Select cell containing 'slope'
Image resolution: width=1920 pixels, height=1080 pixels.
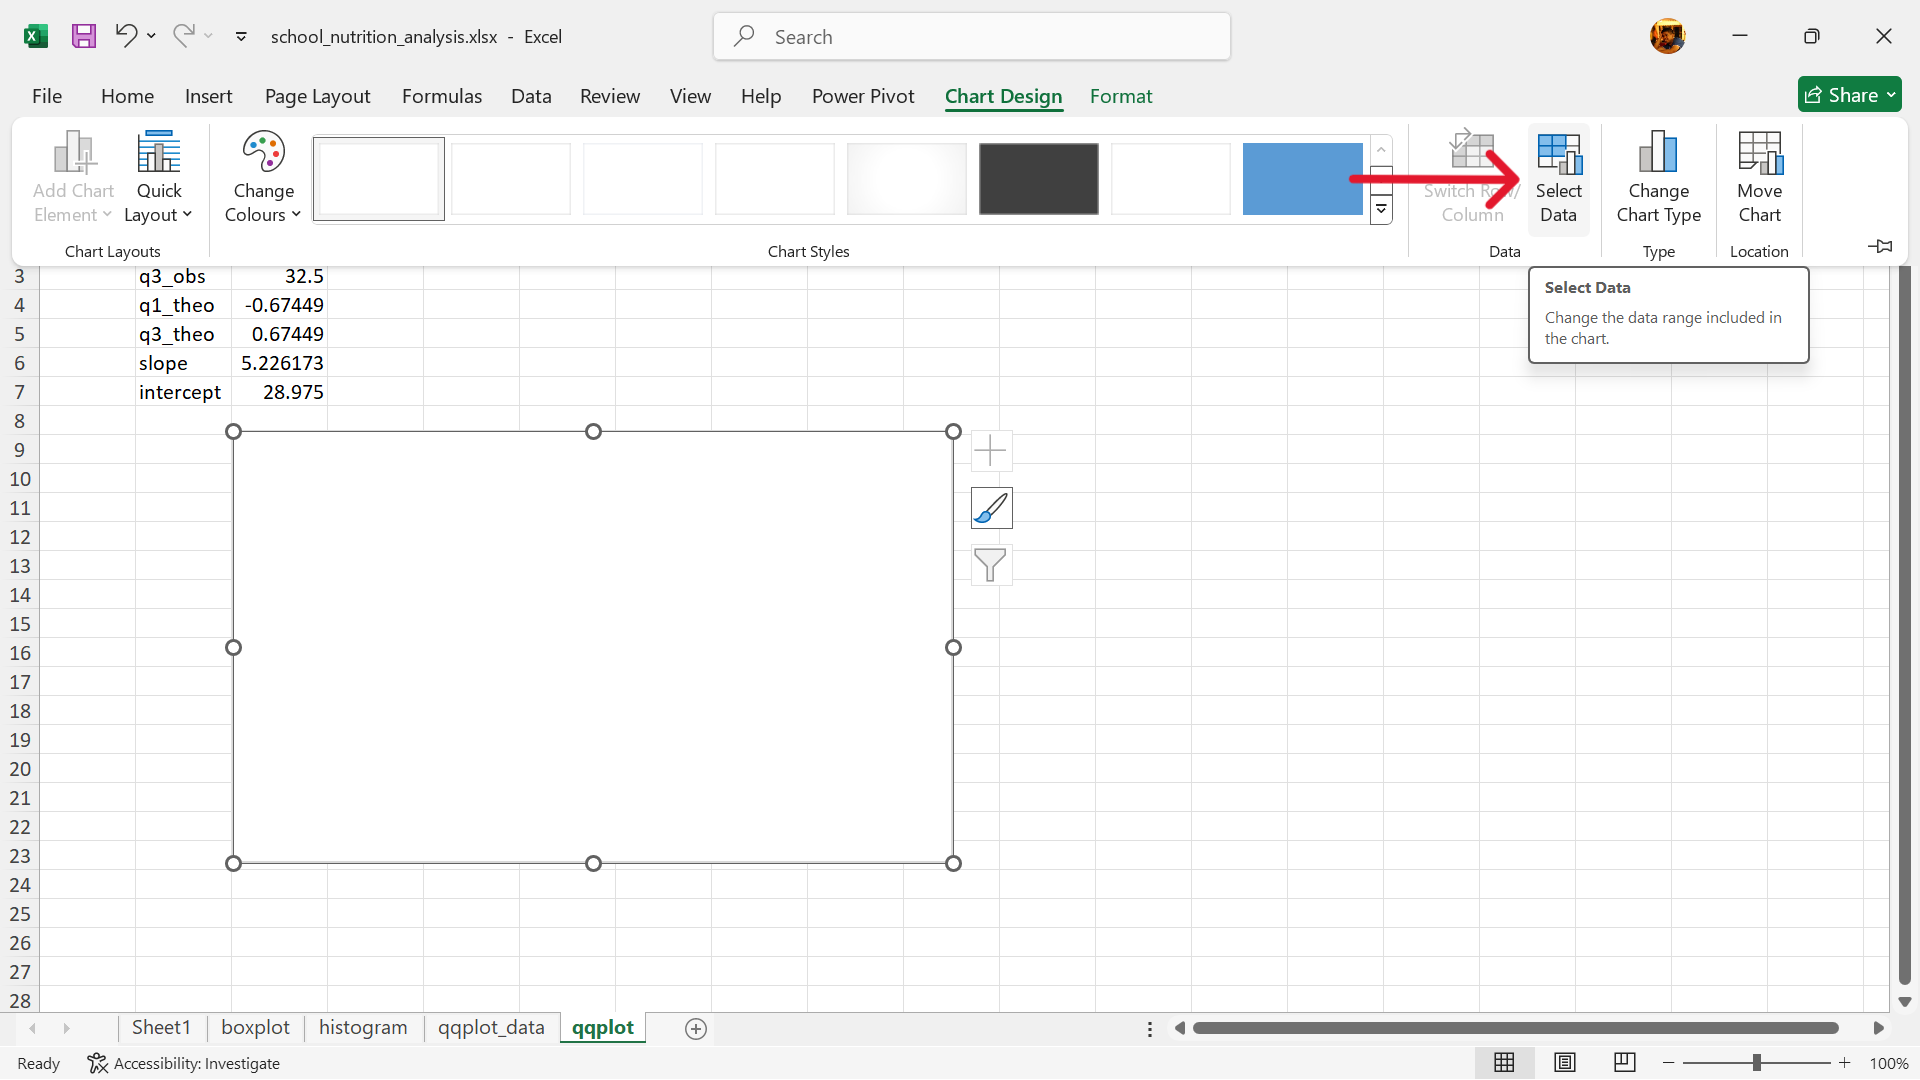pos(183,363)
